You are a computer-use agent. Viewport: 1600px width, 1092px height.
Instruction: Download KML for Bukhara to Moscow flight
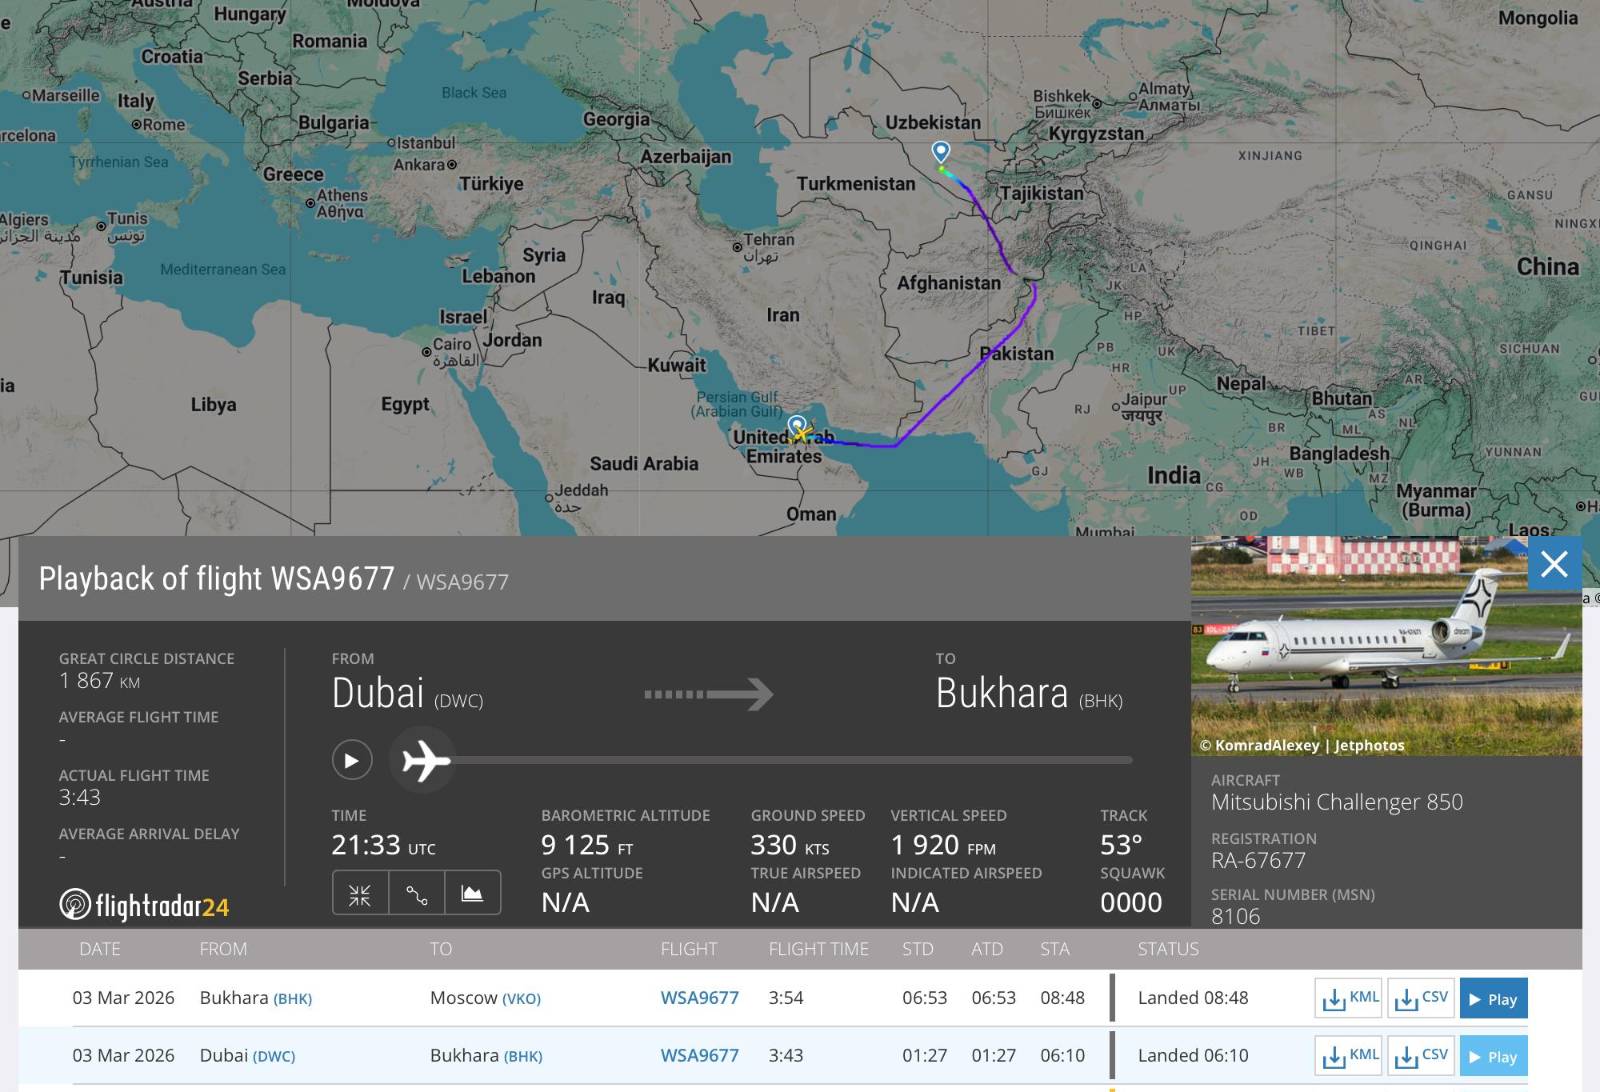coord(1349,998)
